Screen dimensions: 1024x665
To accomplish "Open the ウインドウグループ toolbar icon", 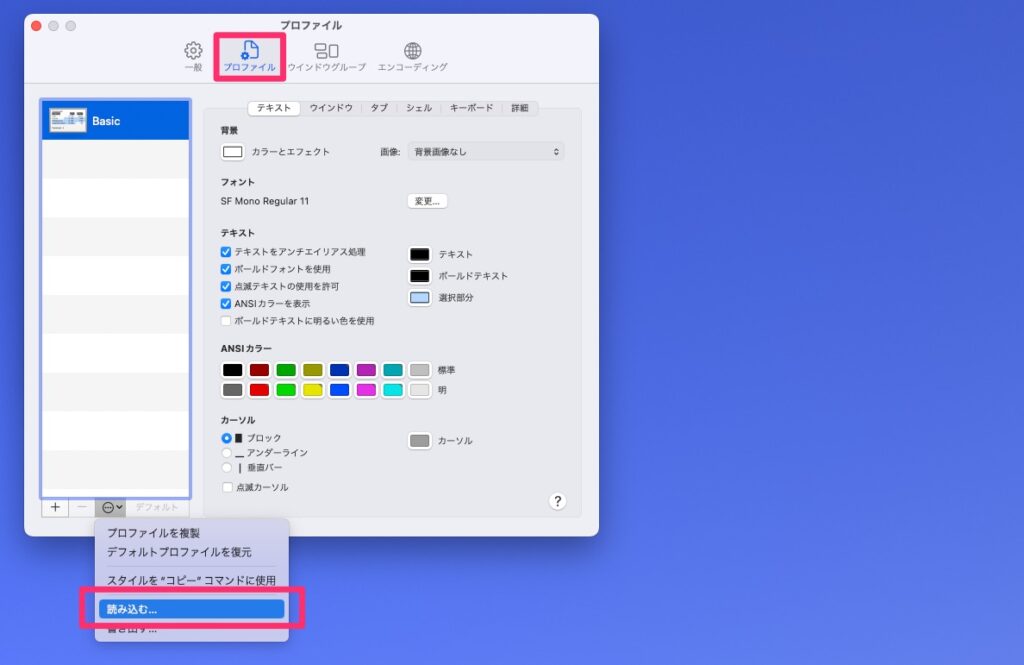I will point(326,51).
